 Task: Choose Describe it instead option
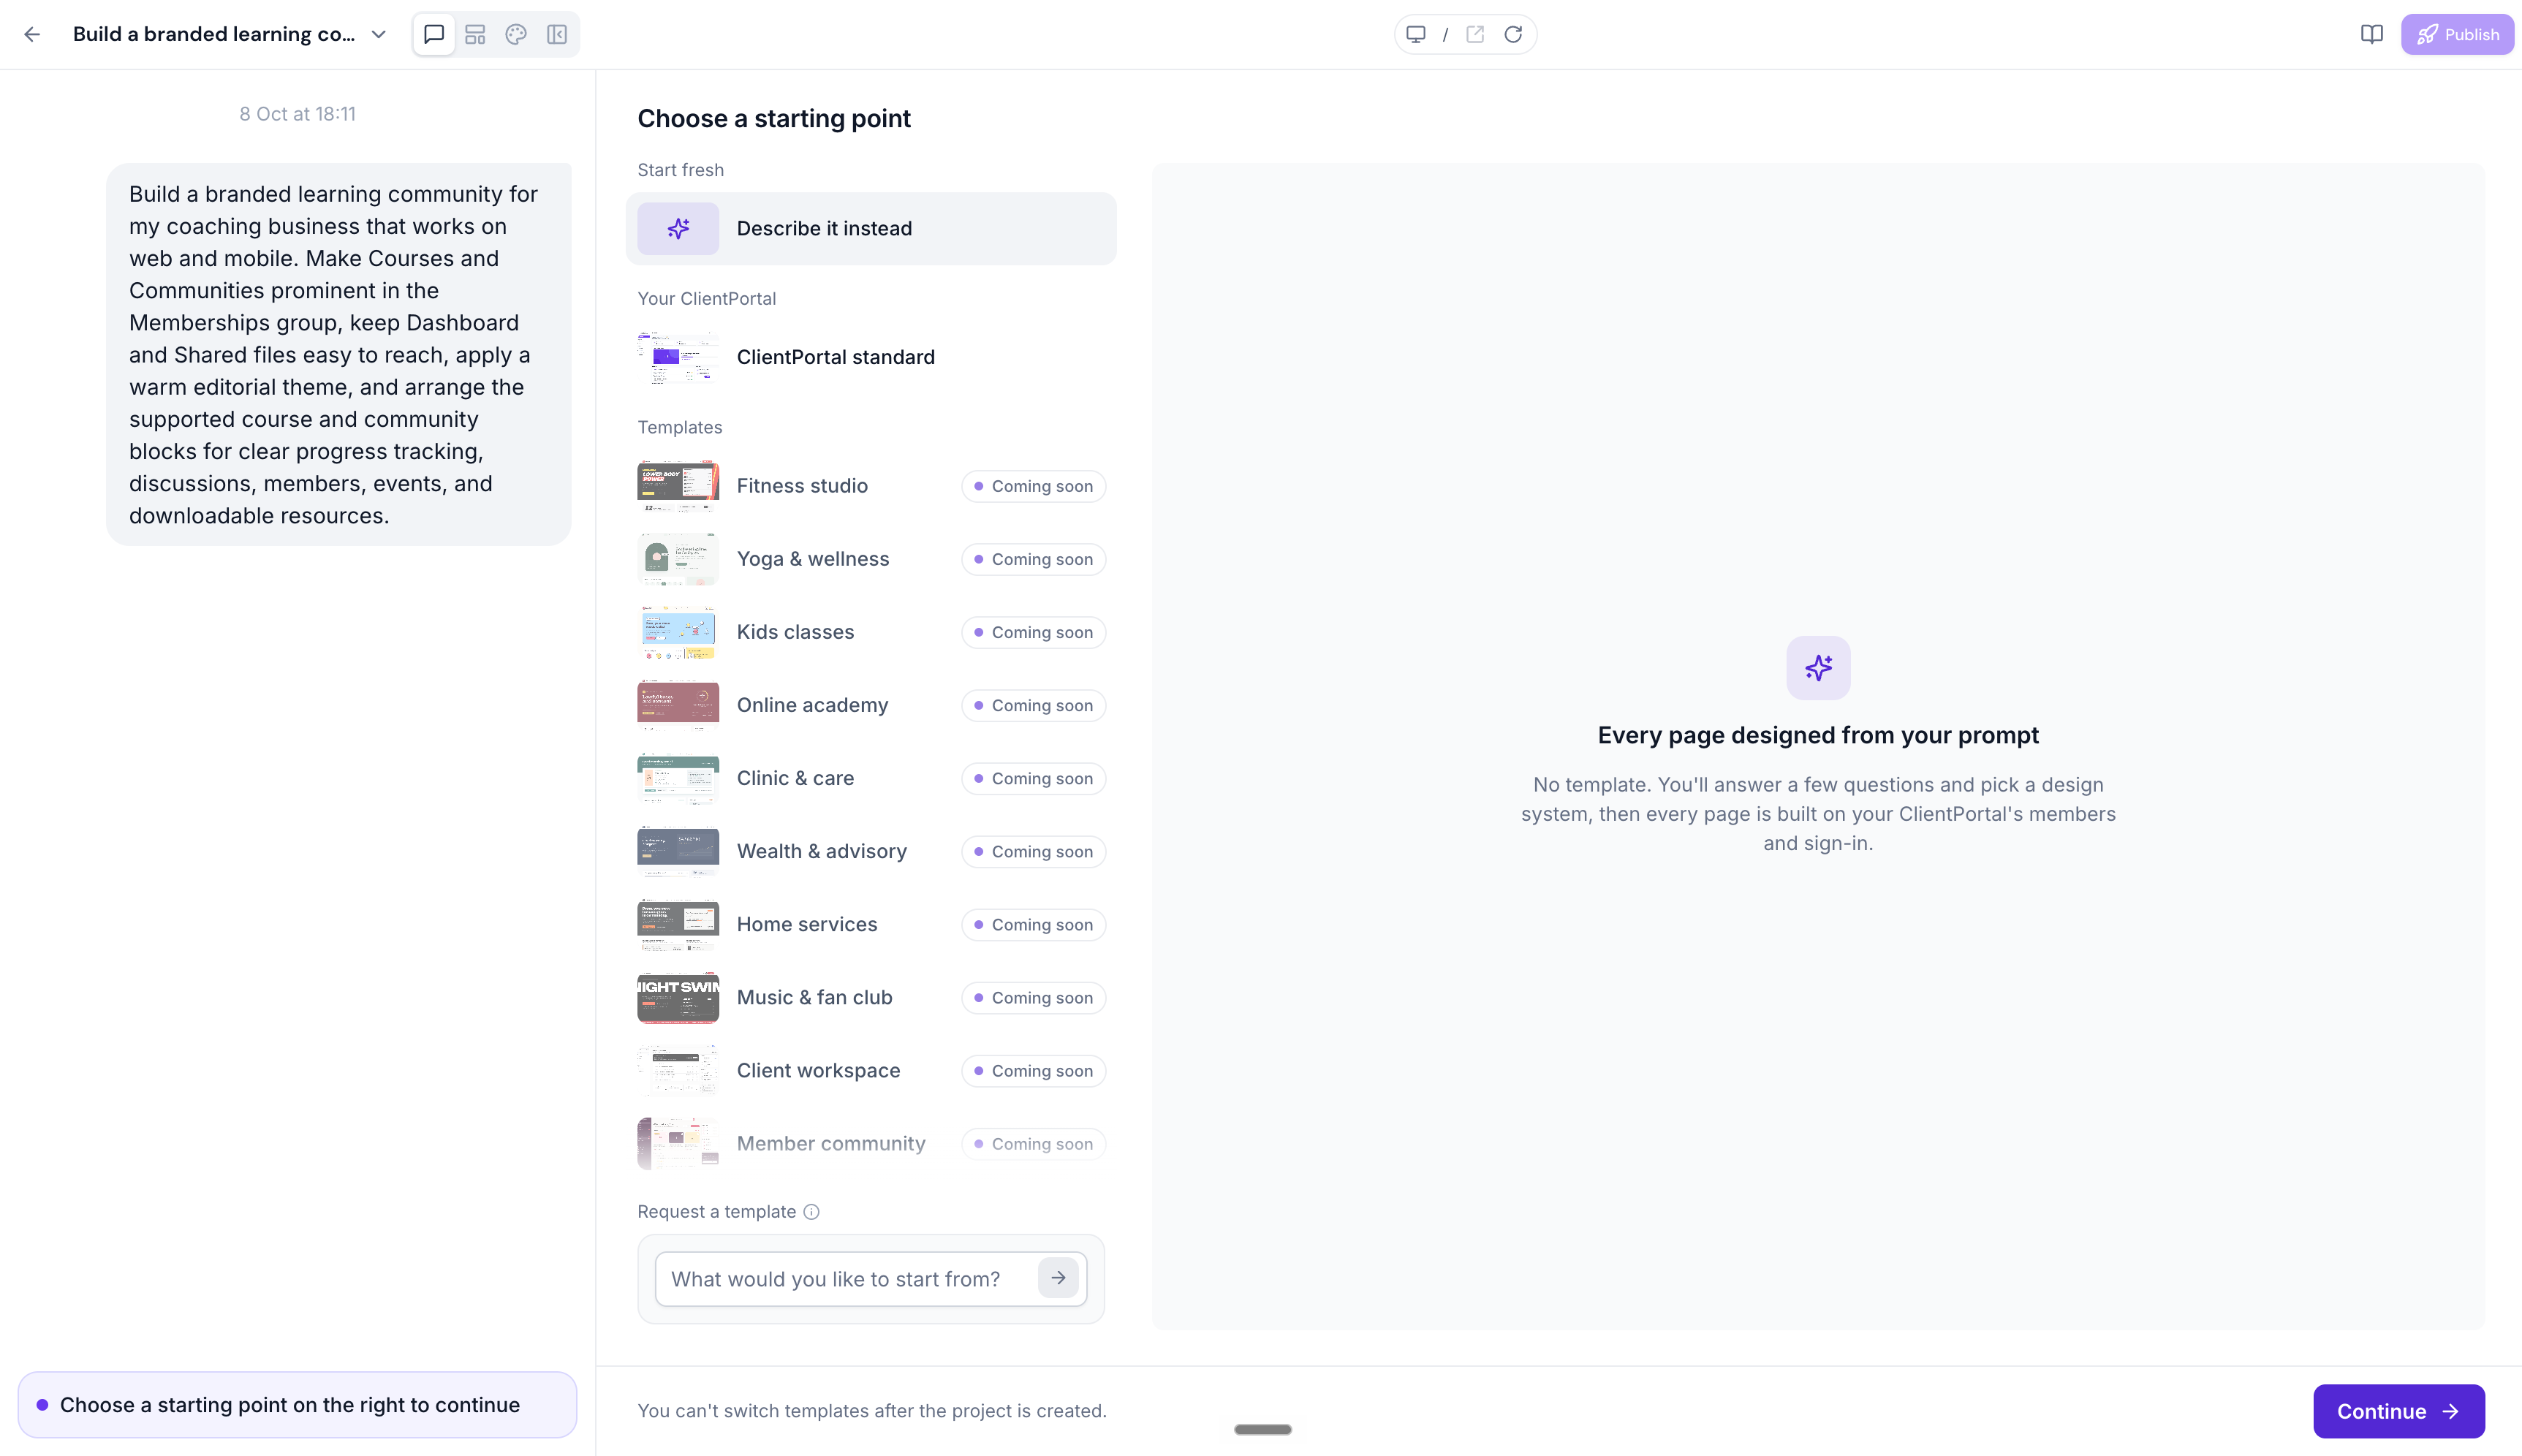[871, 228]
